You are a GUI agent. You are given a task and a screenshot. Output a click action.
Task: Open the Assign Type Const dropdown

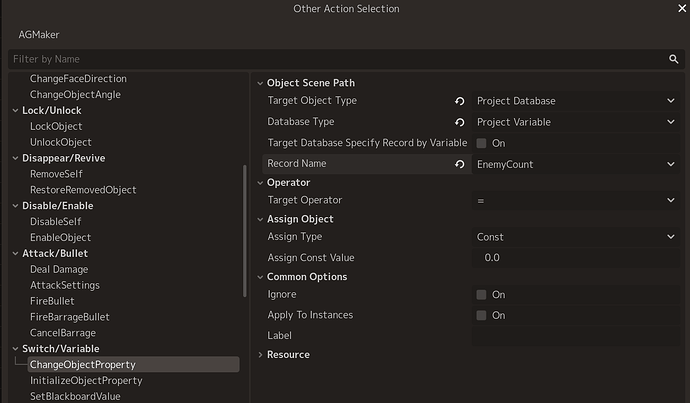point(576,237)
